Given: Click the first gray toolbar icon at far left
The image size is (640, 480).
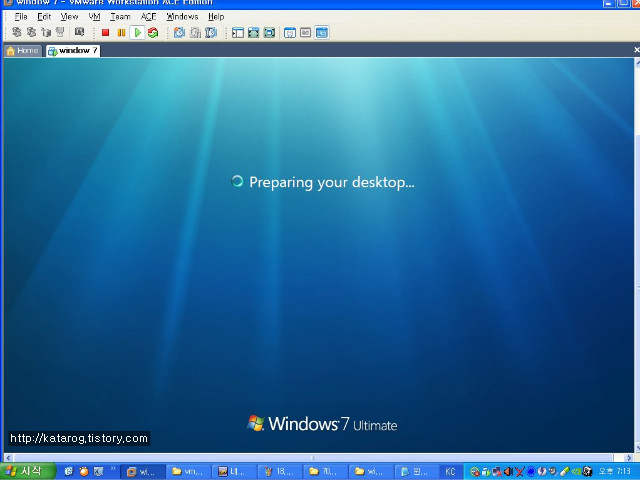Looking at the screenshot, I should click(17, 32).
